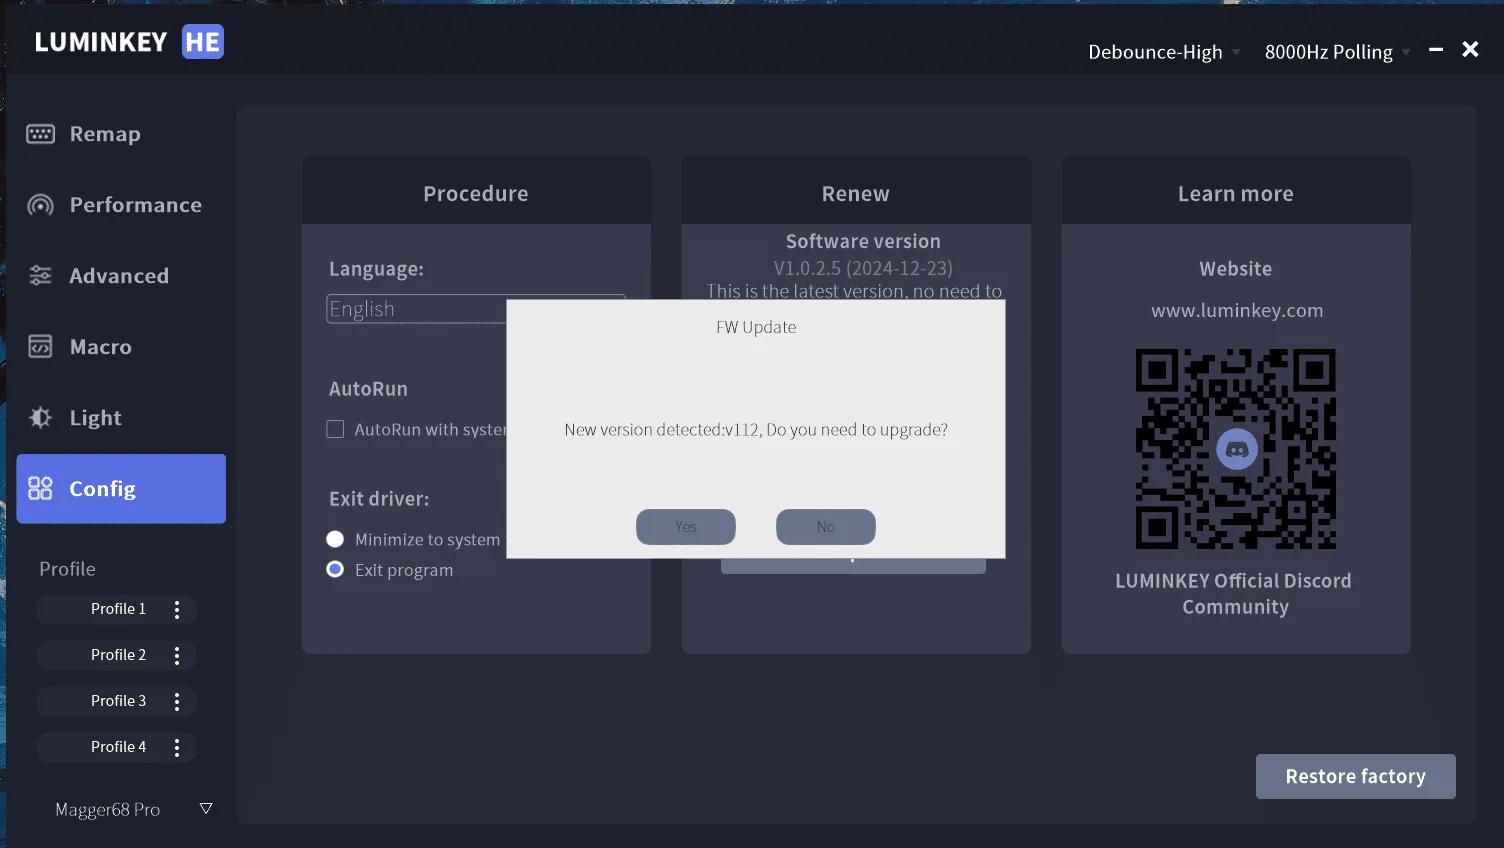1504x848 pixels.
Task: Switch to Profile 4
Action: pyautogui.click(x=116, y=747)
